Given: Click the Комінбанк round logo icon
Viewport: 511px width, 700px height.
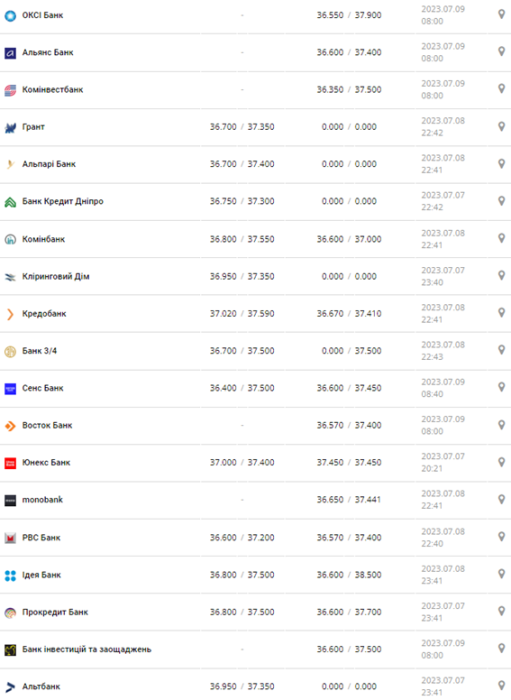Looking at the screenshot, I should [x=10, y=239].
